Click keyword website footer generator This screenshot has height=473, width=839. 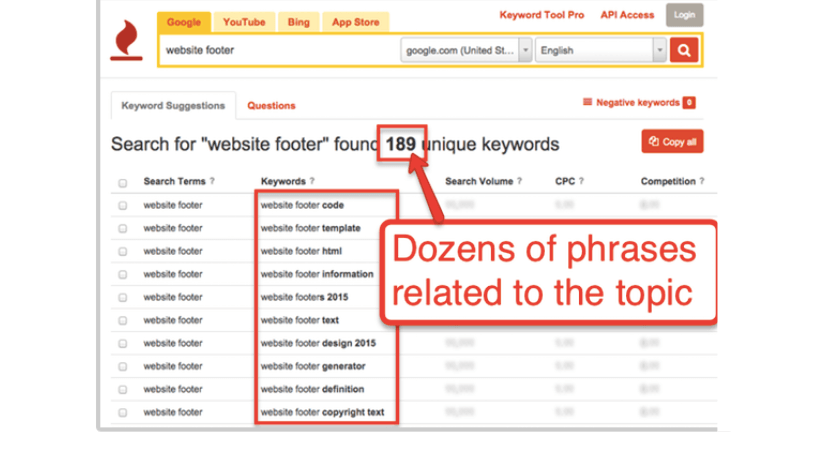(x=313, y=366)
